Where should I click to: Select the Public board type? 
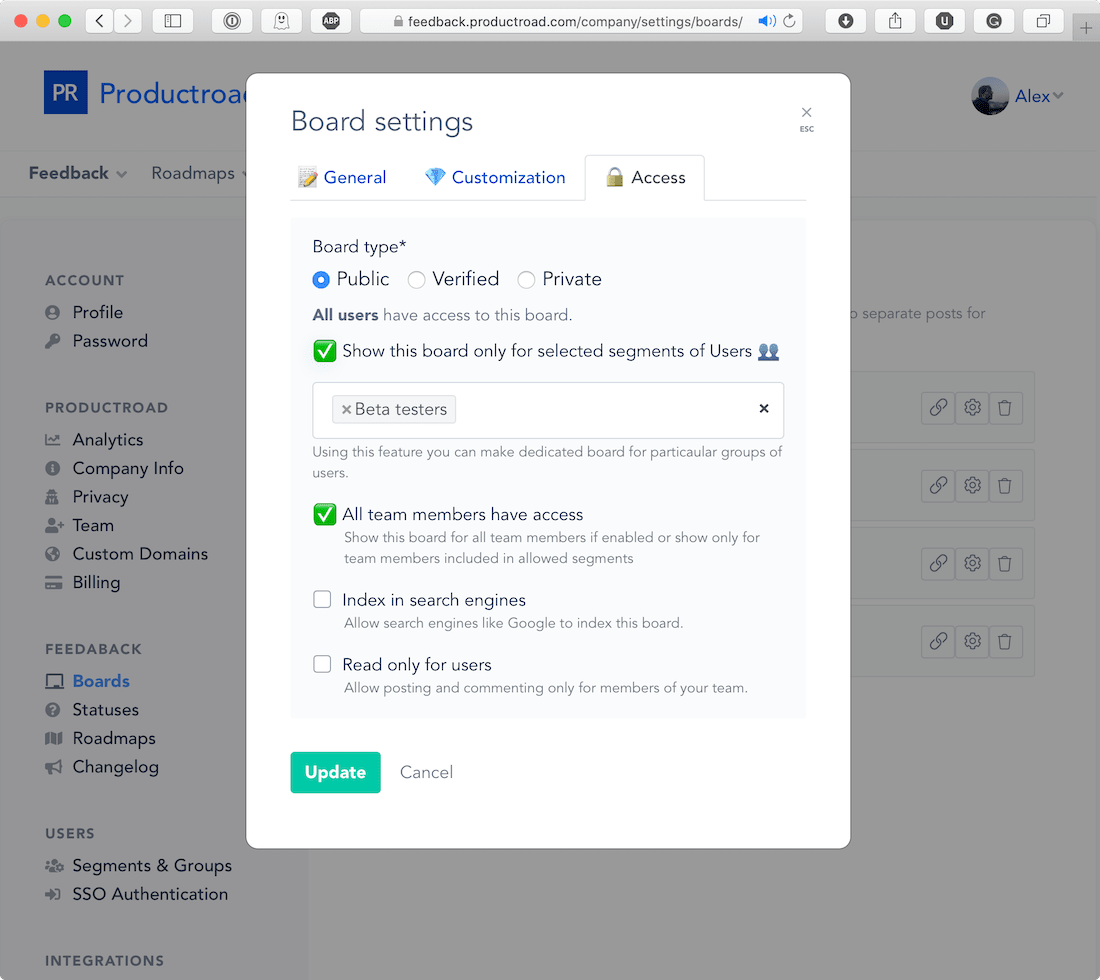(321, 280)
